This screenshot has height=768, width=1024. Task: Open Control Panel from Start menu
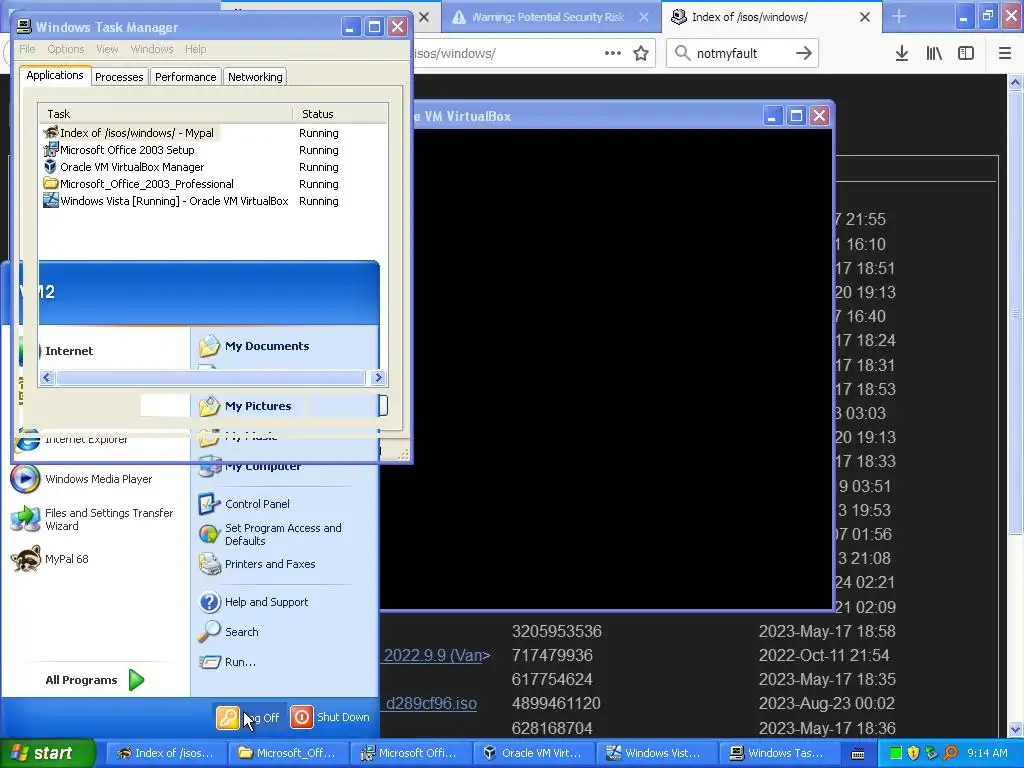coord(244,504)
